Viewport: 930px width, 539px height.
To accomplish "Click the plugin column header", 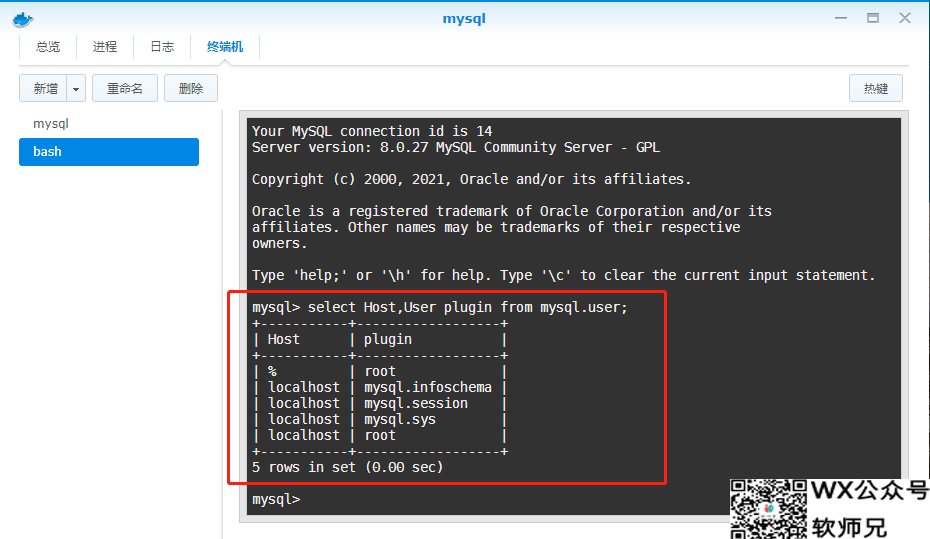I will (388, 340).
